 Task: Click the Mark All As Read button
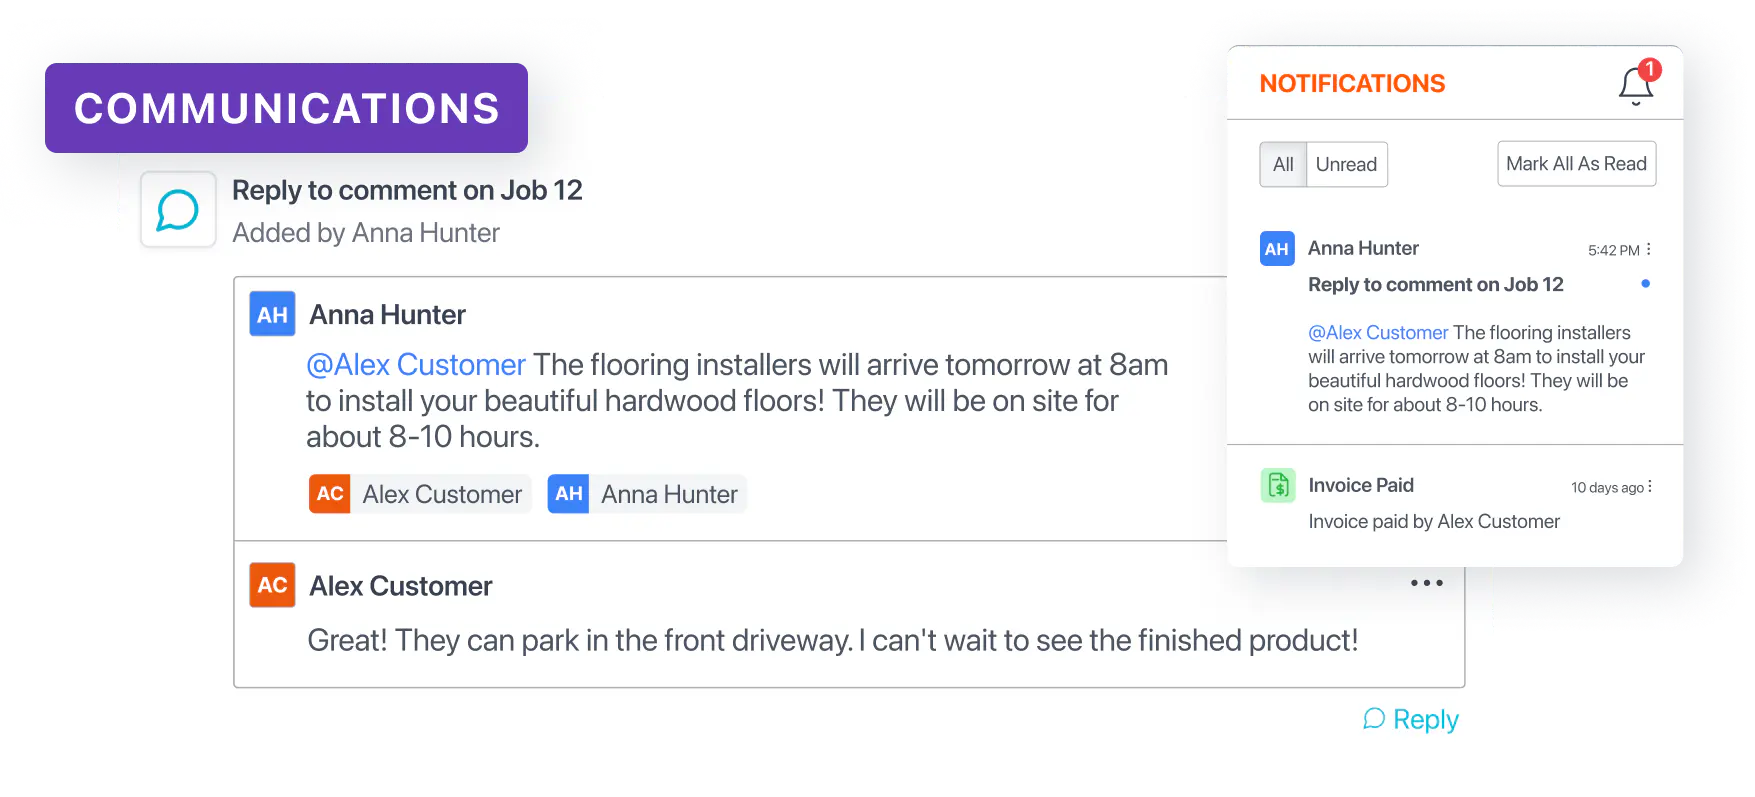tap(1576, 164)
